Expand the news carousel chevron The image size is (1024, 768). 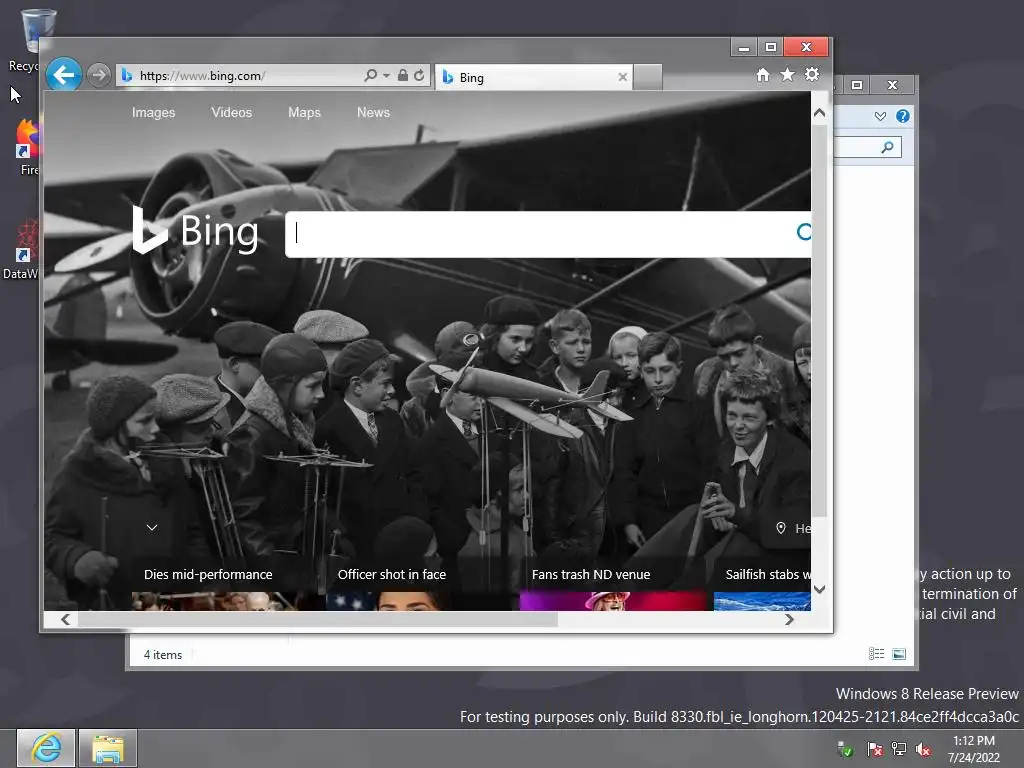coord(152,528)
